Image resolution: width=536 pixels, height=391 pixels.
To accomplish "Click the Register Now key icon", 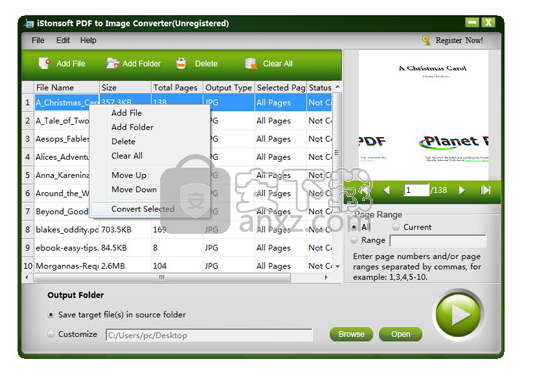I will pos(426,40).
